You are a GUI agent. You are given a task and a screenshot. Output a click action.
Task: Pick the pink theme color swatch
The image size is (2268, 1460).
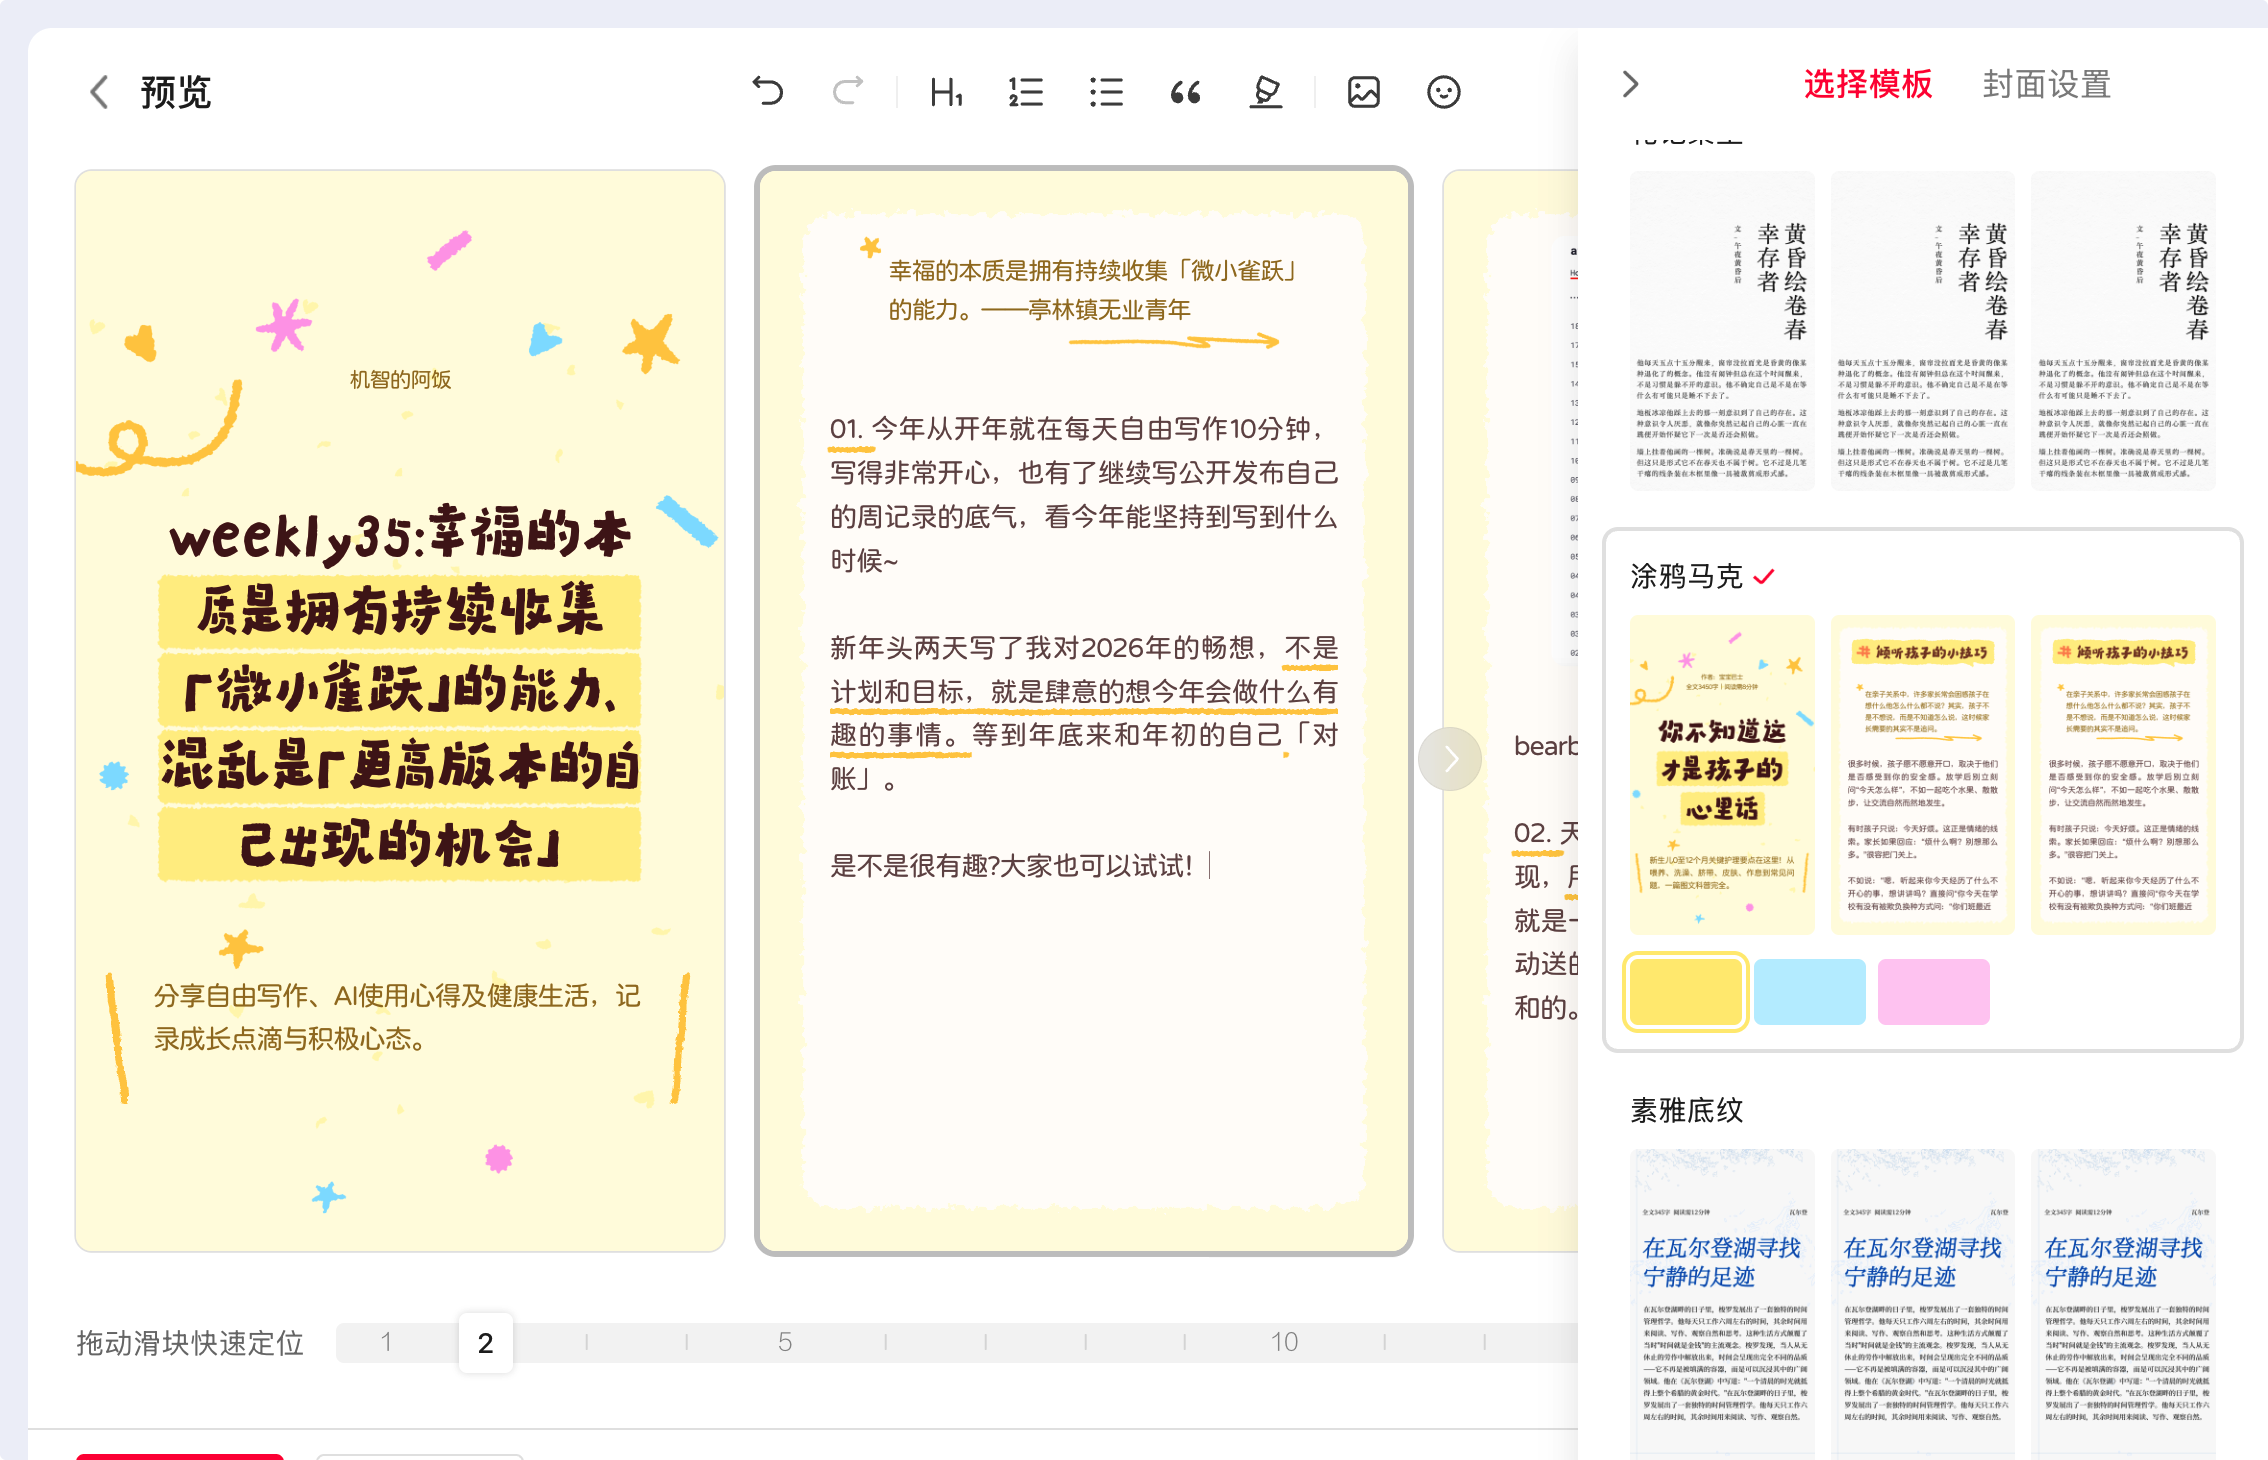pyautogui.click(x=1933, y=992)
